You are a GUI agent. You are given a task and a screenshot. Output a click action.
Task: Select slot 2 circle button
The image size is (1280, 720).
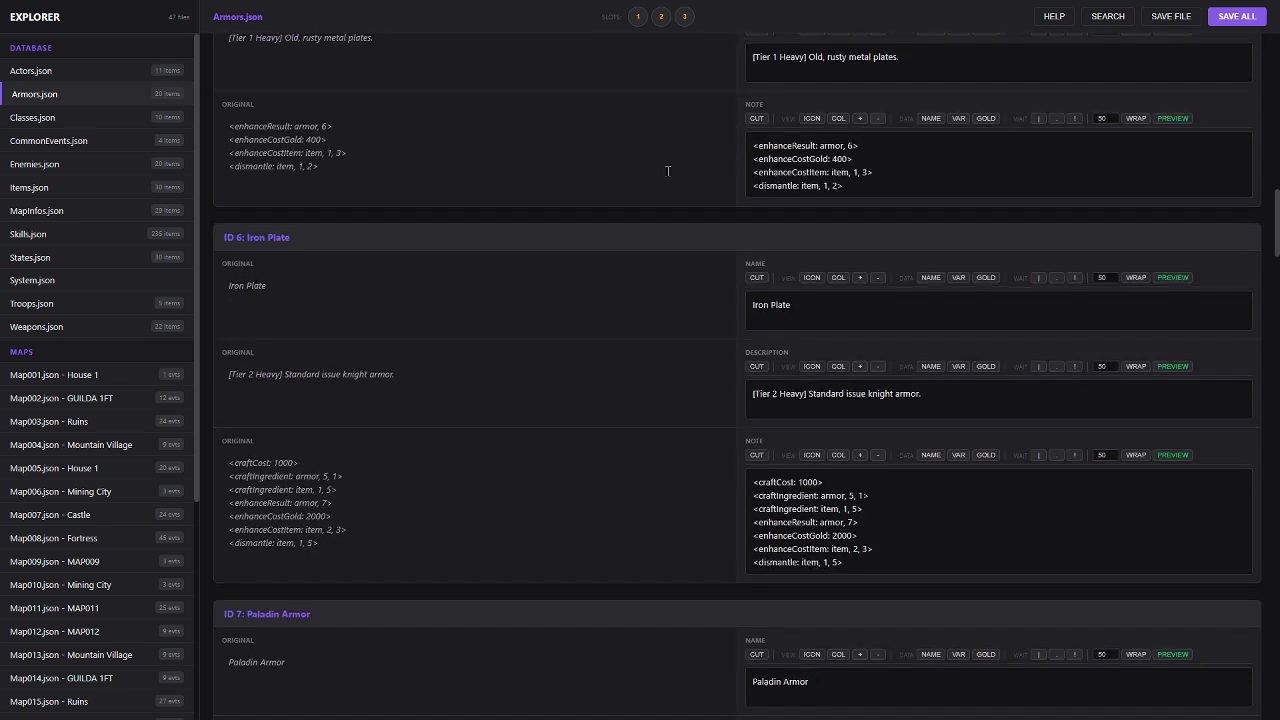[x=661, y=16]
